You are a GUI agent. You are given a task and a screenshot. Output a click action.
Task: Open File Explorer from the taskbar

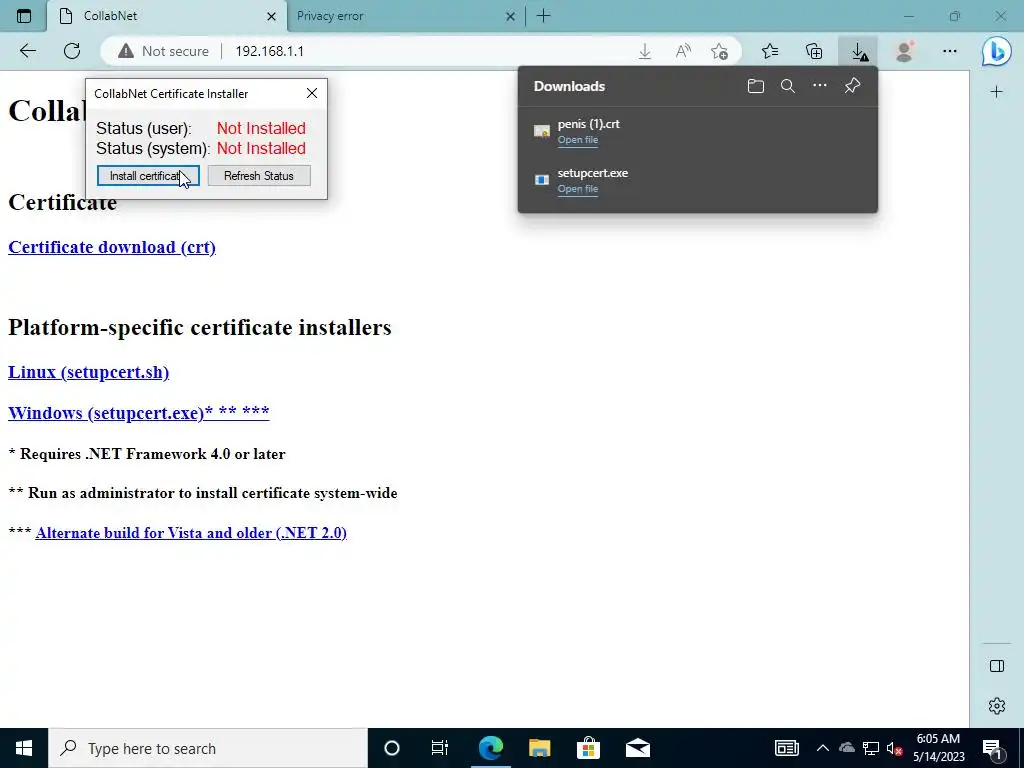539,748
